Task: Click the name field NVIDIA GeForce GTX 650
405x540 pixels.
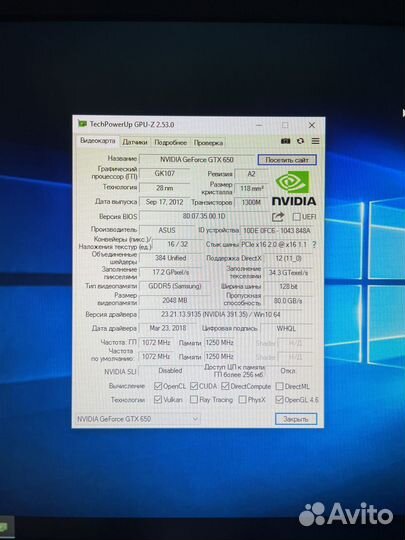Action: [197, 159]
